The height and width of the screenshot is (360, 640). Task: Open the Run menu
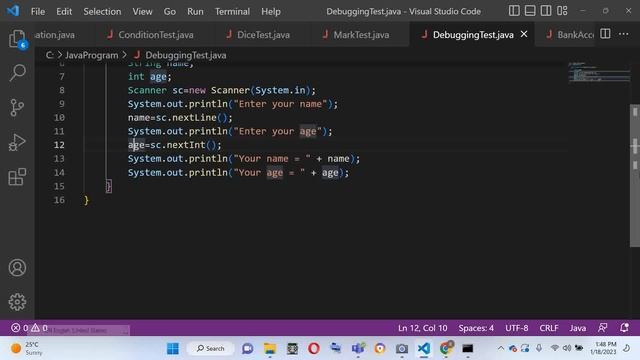coord(195,11)
